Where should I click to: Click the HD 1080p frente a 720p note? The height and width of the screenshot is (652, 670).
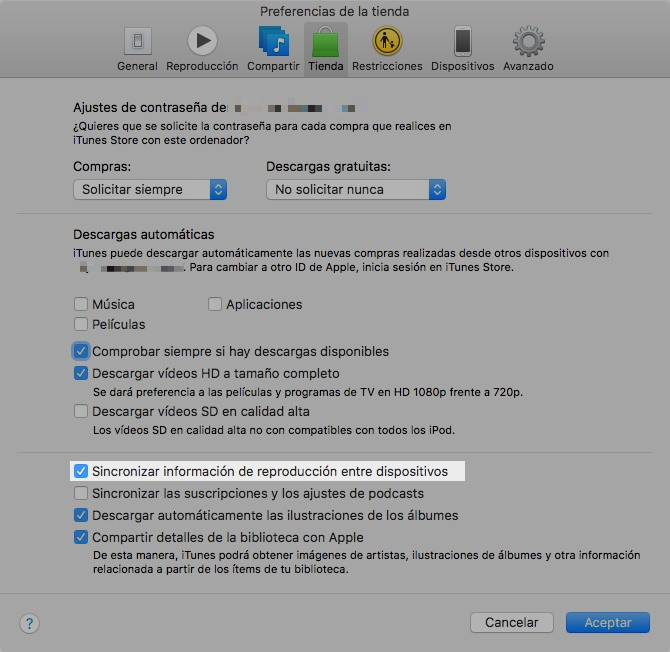coord(308,392)
